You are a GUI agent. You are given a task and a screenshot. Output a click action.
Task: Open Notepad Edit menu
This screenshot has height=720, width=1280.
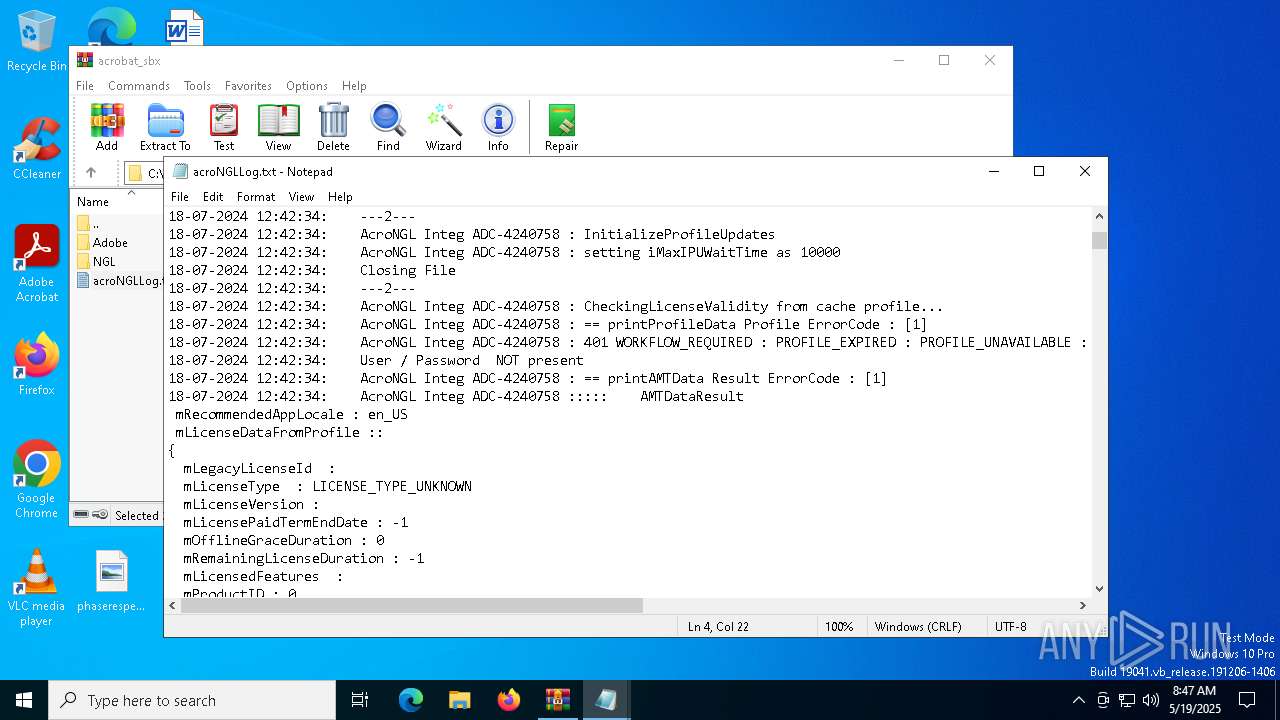tap(213, 197)
